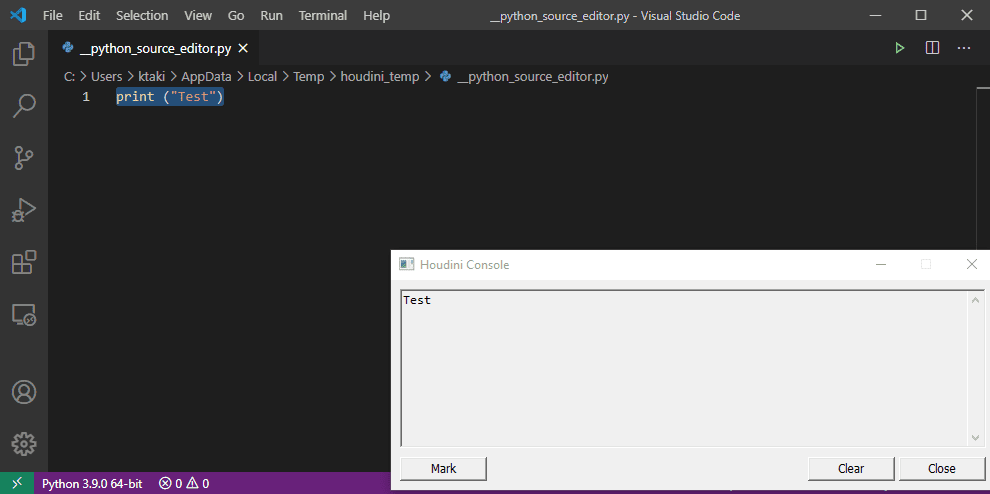Open the File menu

coord(52,15)
